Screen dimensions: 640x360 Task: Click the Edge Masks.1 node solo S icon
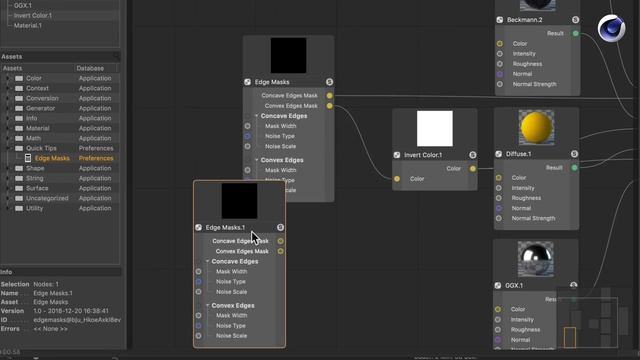(x=280, y=227)
